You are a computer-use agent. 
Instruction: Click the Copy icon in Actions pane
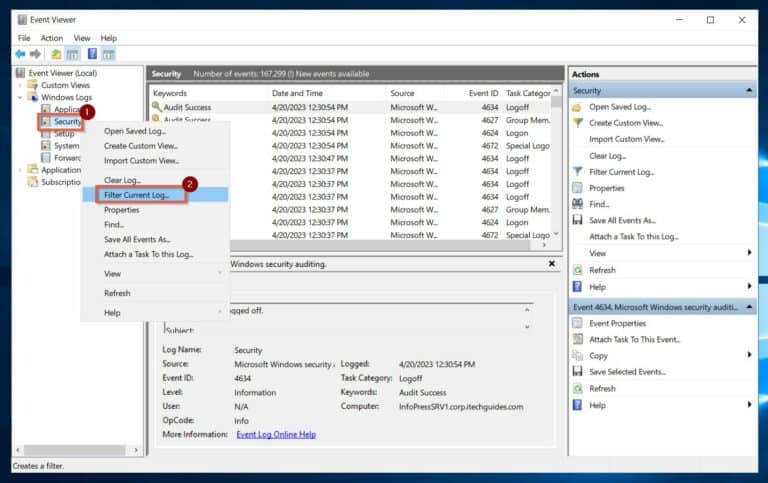(x=577, y=356)
